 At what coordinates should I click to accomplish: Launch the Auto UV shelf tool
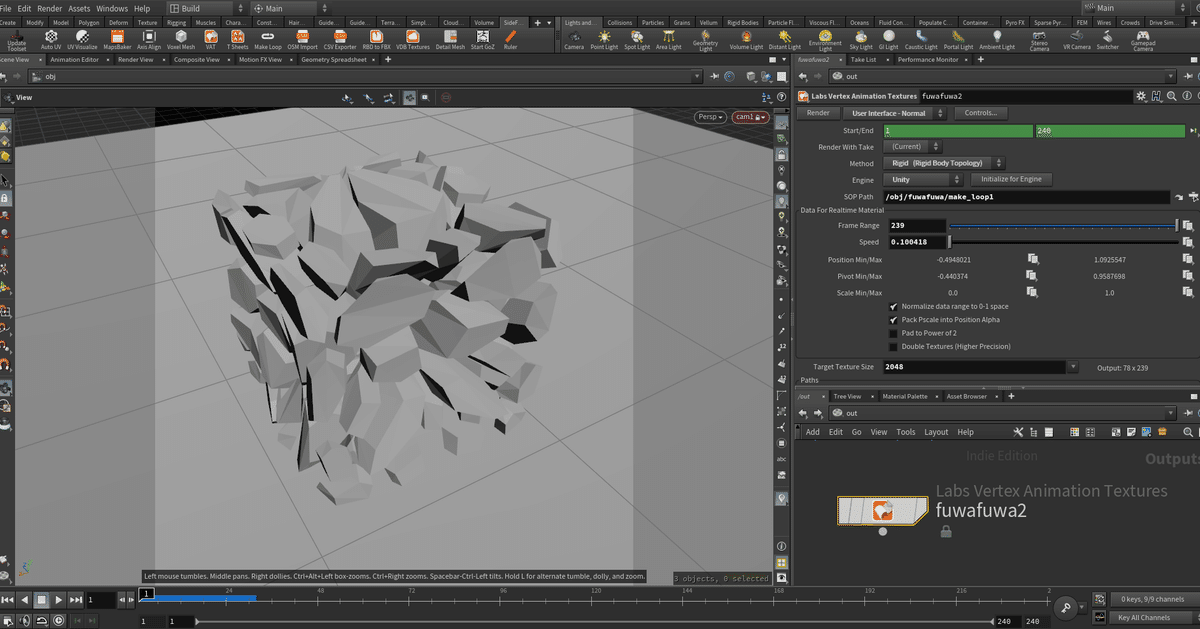(x=51, y=39)
